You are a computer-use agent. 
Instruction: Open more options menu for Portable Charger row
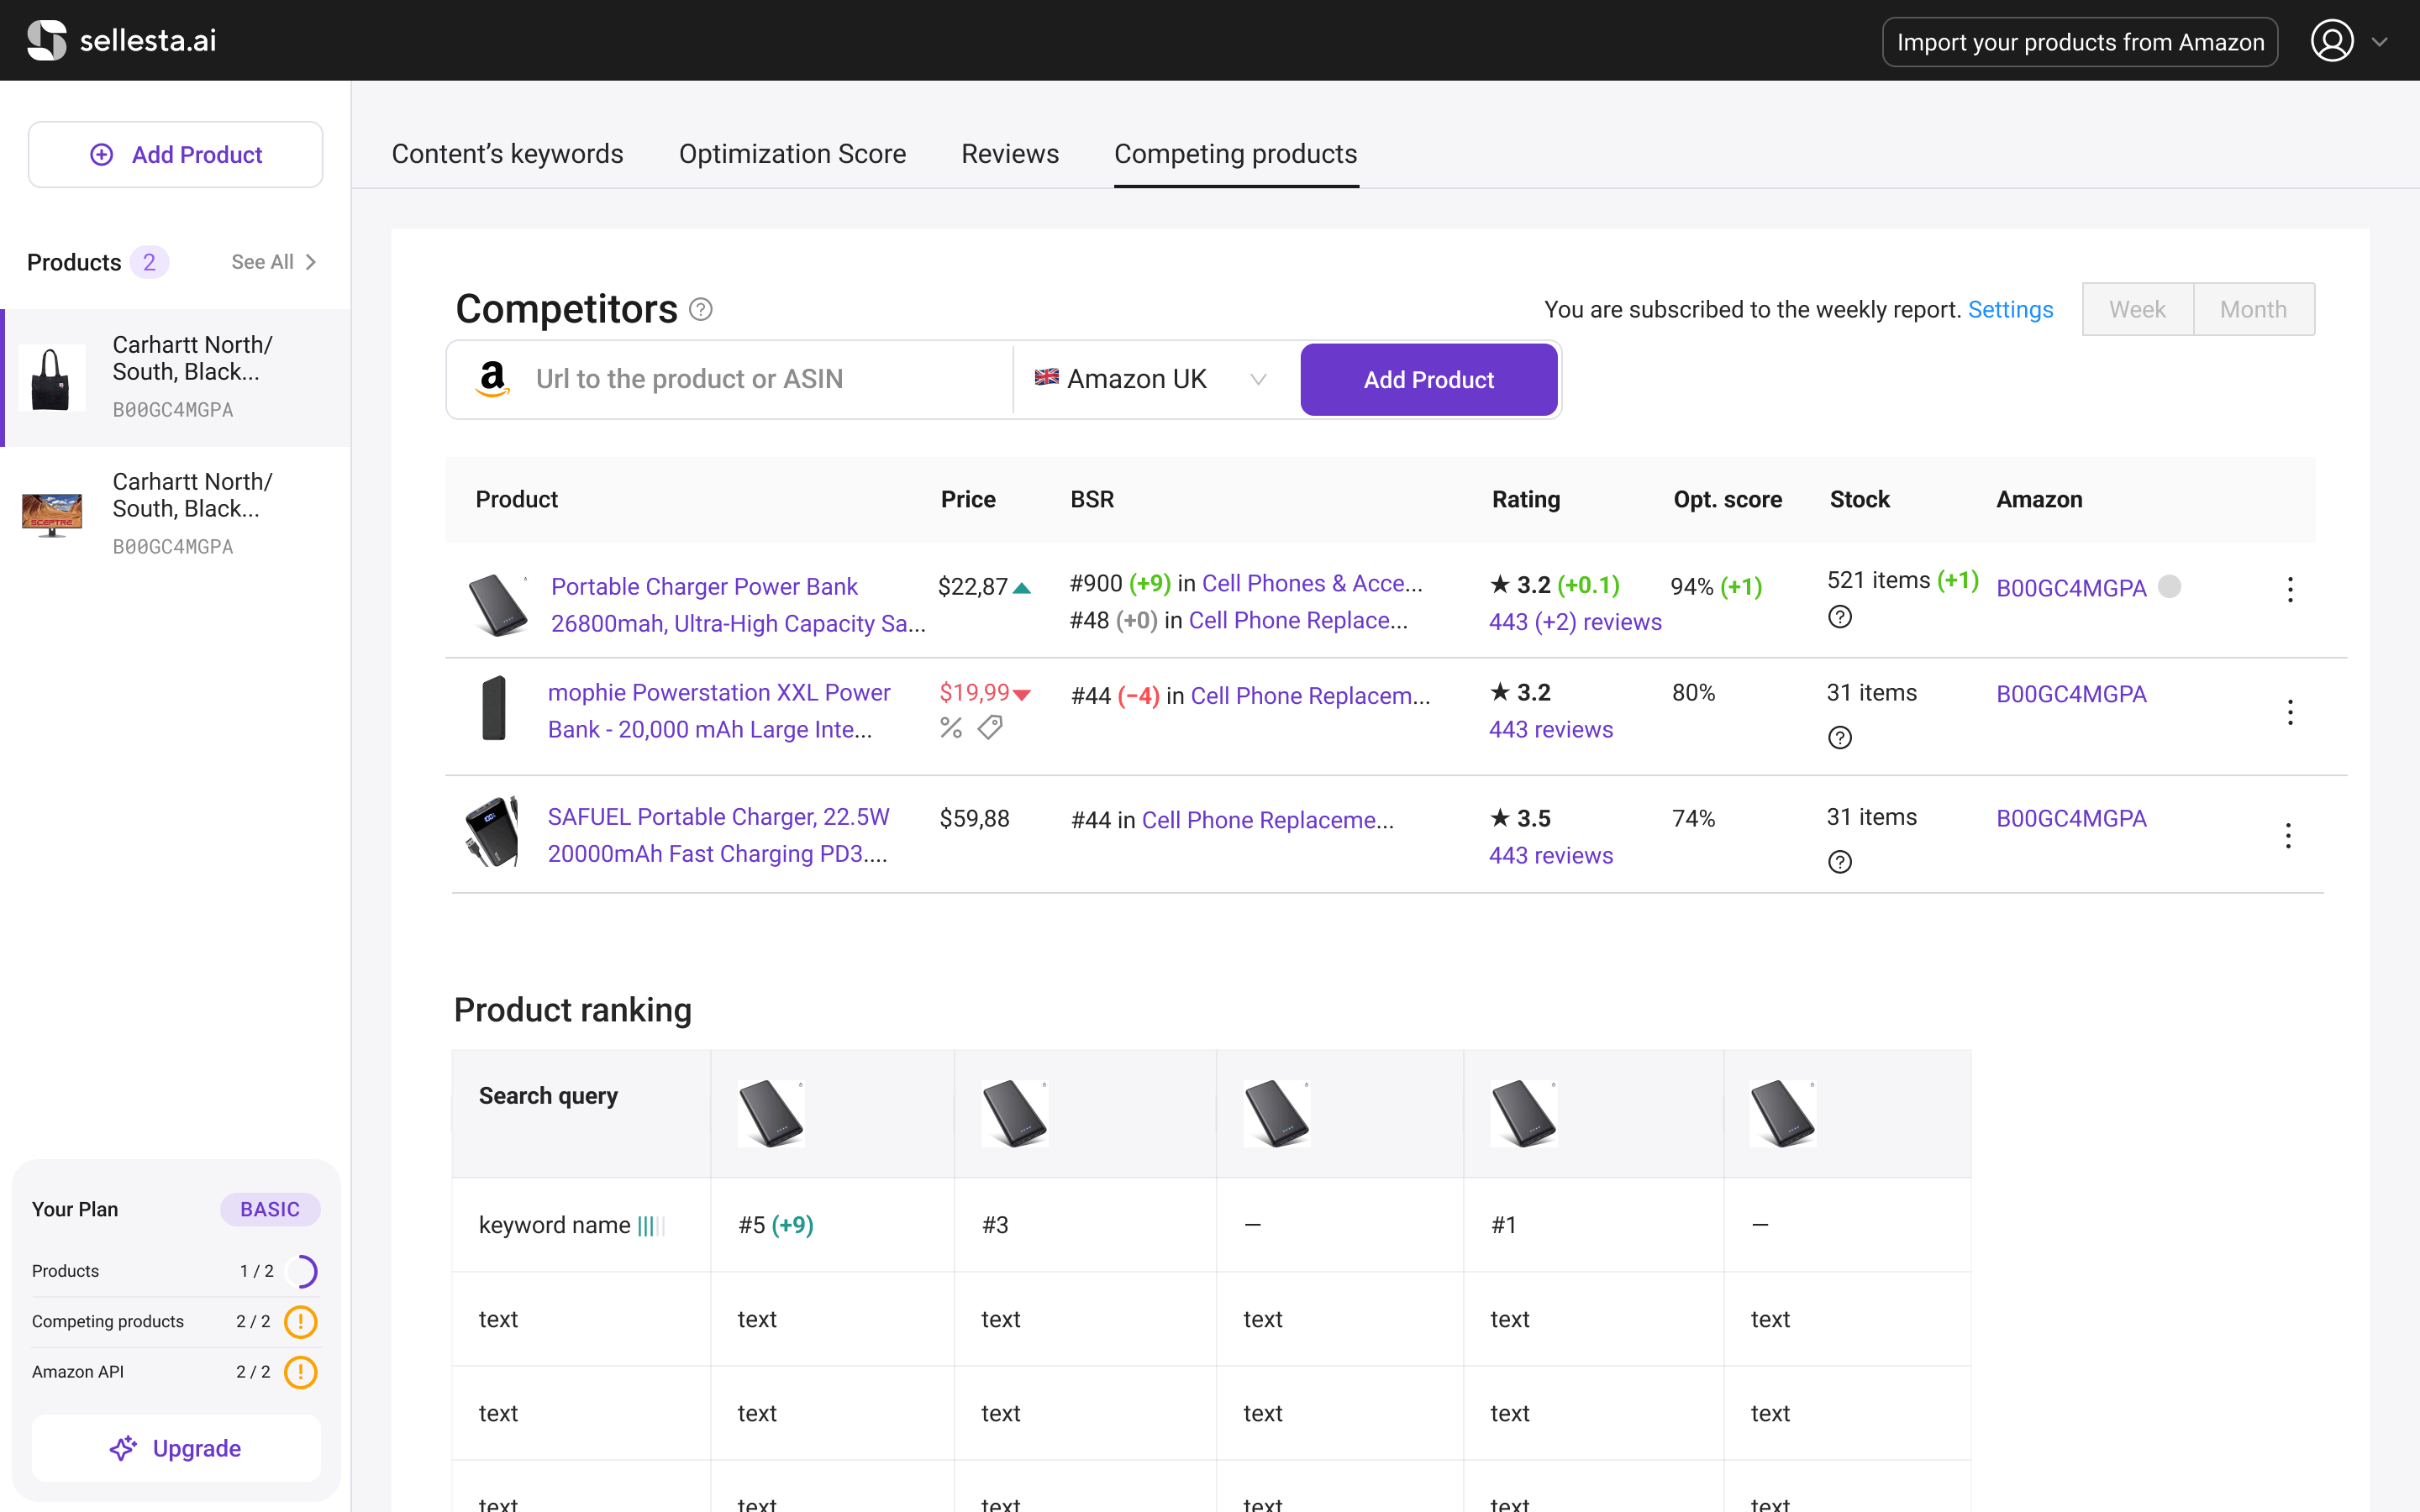2290,589
